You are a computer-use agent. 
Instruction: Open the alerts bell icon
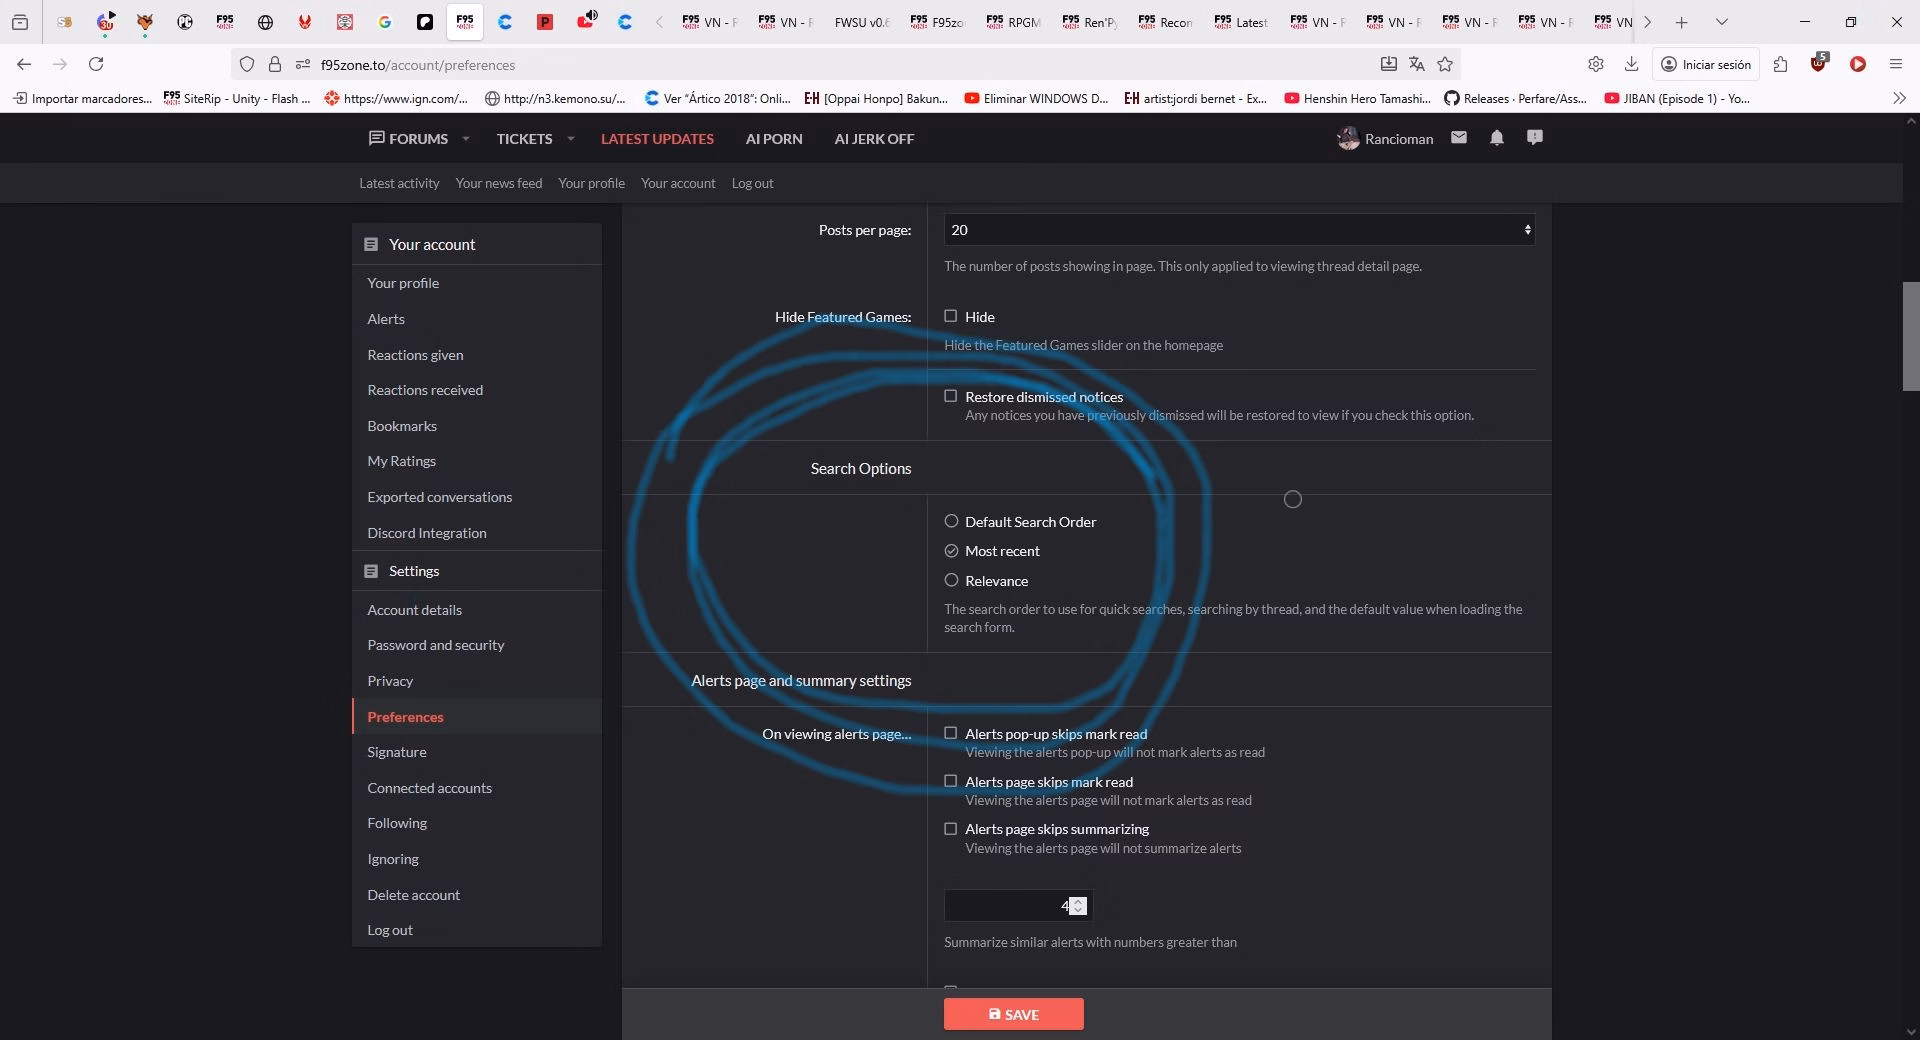click(1496, 138)
